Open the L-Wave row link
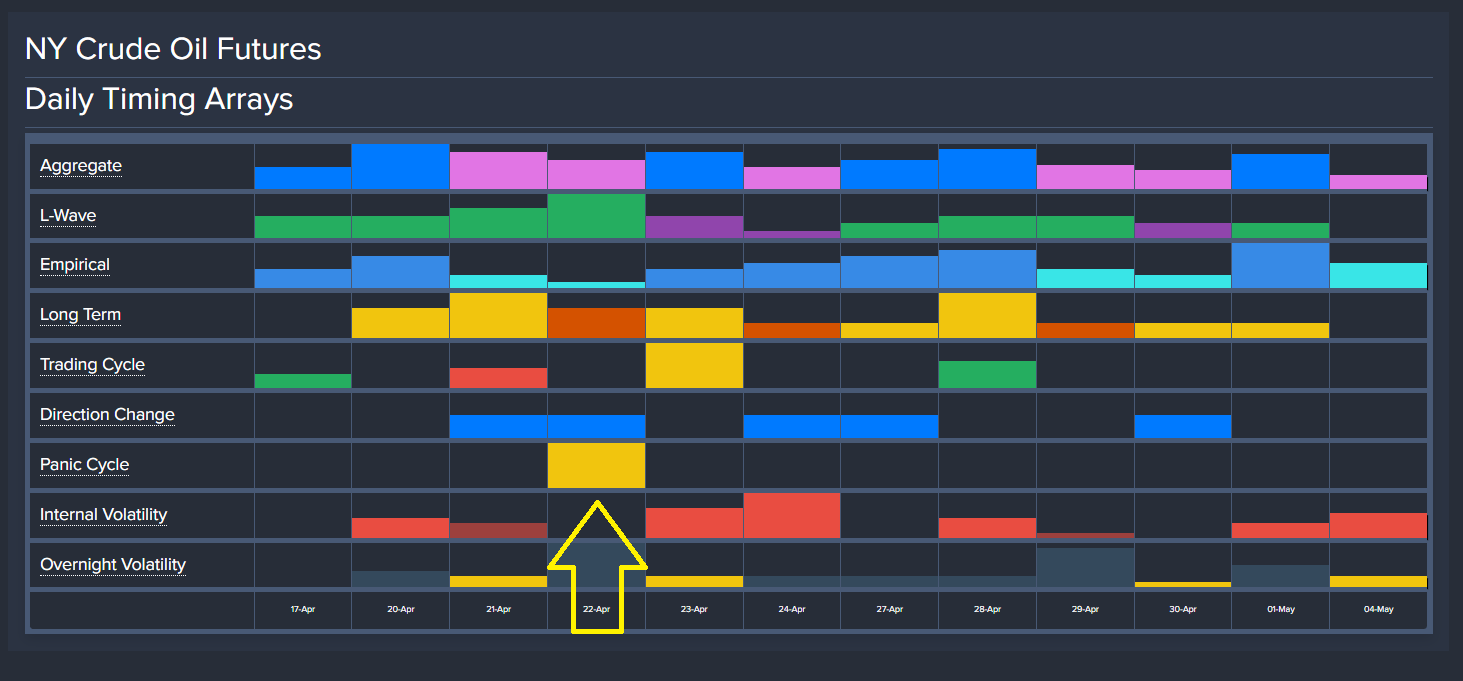This screenshot has height=681, width=1463. click(68, 216)
